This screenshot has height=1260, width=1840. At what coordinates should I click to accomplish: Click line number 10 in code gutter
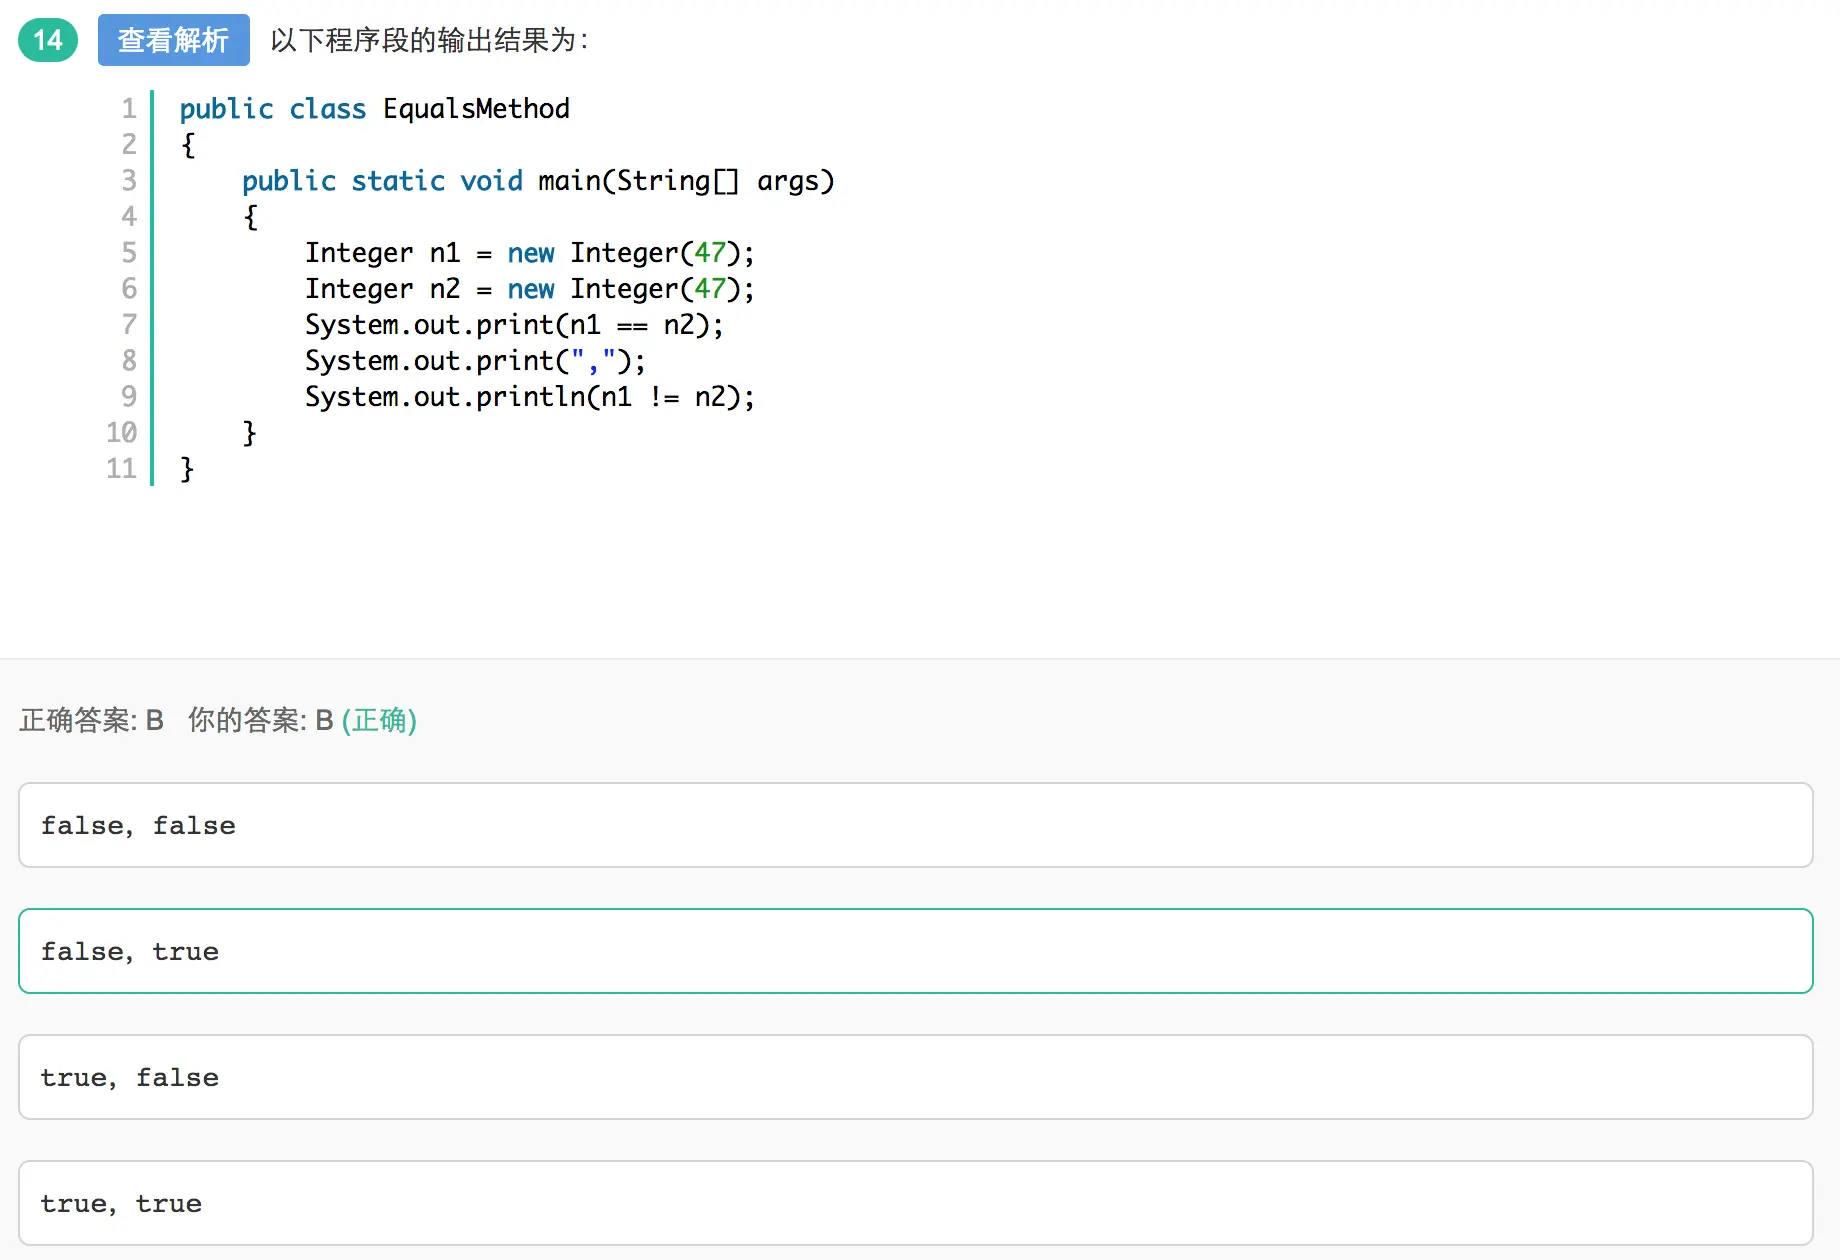[x=122, y=432]
